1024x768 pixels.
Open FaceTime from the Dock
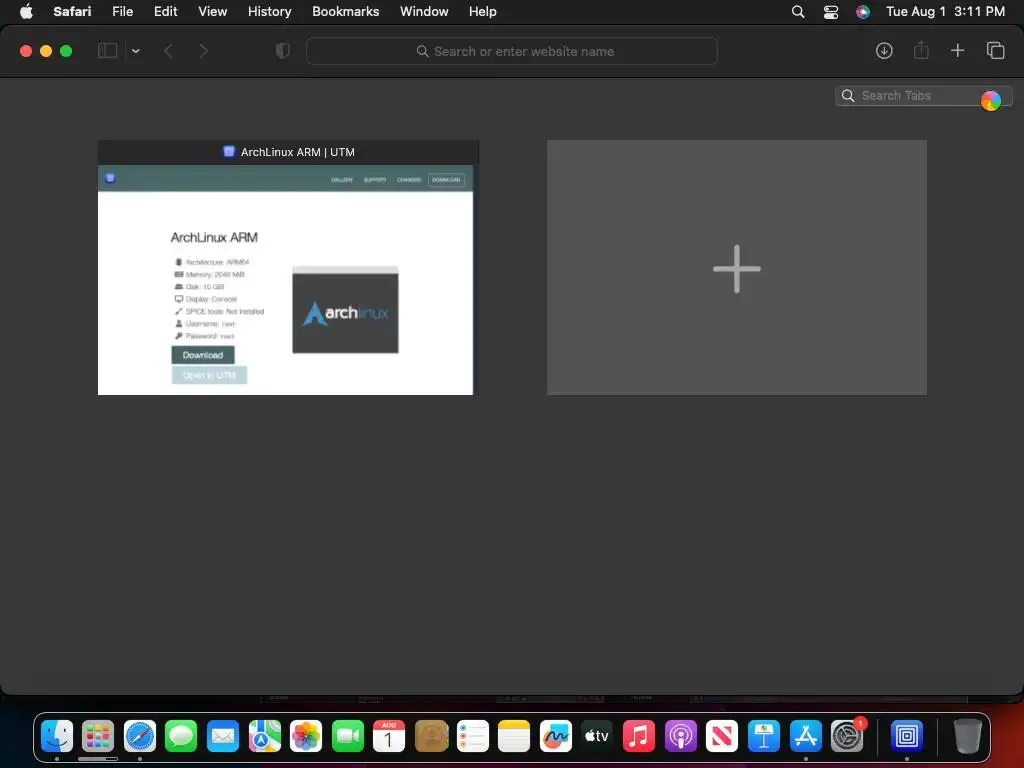[x=347, y=736]
